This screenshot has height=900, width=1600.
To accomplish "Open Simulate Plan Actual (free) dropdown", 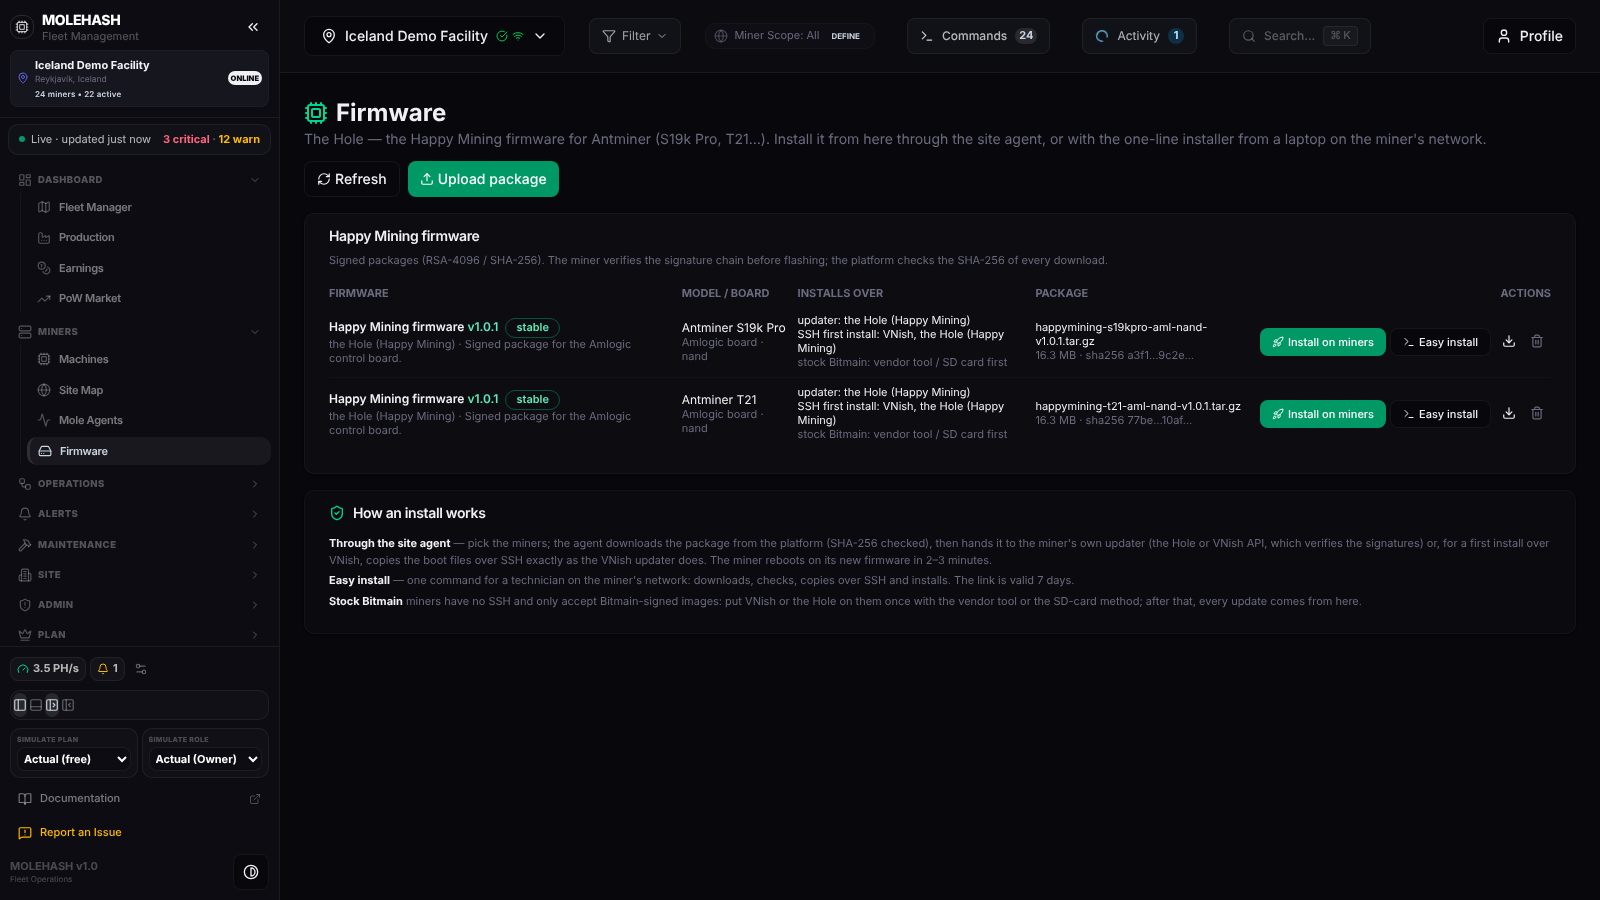I will click(x=75, y=759).
